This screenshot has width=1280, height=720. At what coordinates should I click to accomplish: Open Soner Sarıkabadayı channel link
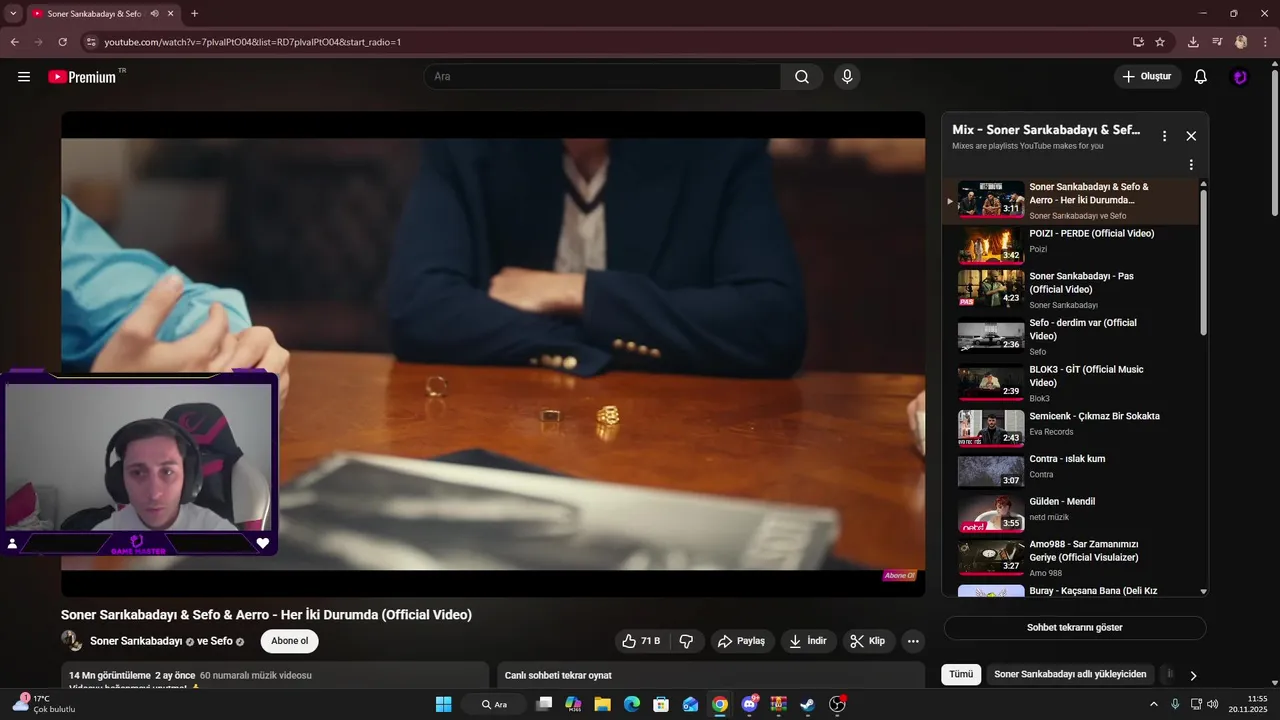[136, 641]
